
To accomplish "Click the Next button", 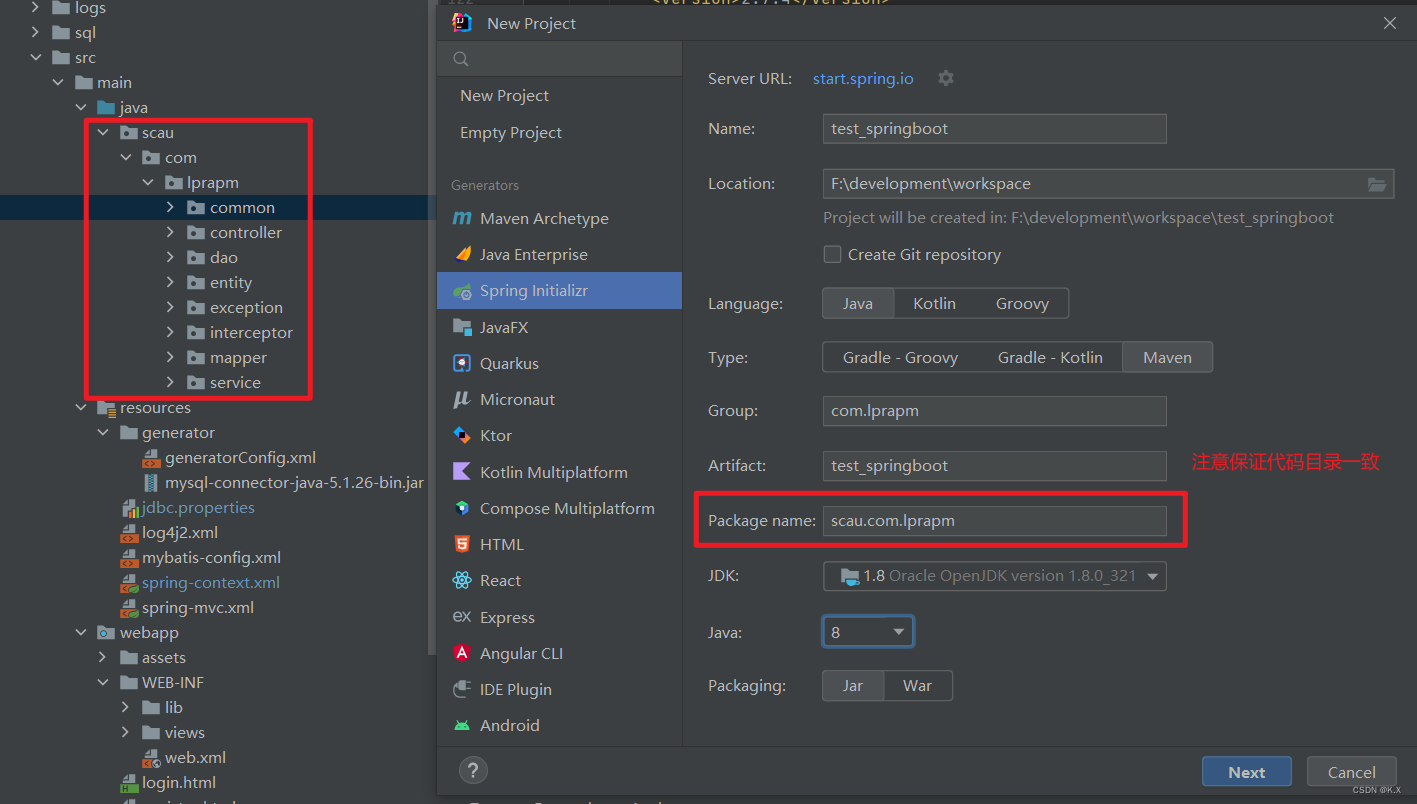I will [x=1246, y=772].
